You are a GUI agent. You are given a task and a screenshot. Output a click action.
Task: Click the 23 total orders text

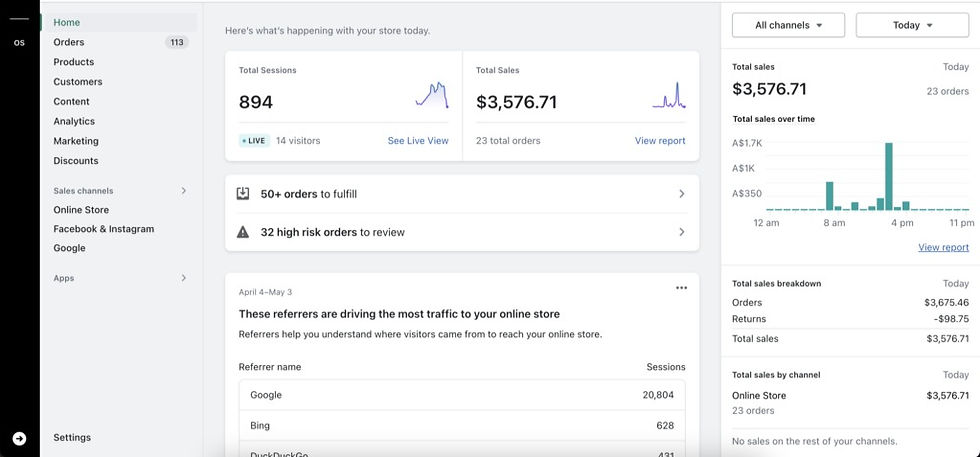click(508, 141)
